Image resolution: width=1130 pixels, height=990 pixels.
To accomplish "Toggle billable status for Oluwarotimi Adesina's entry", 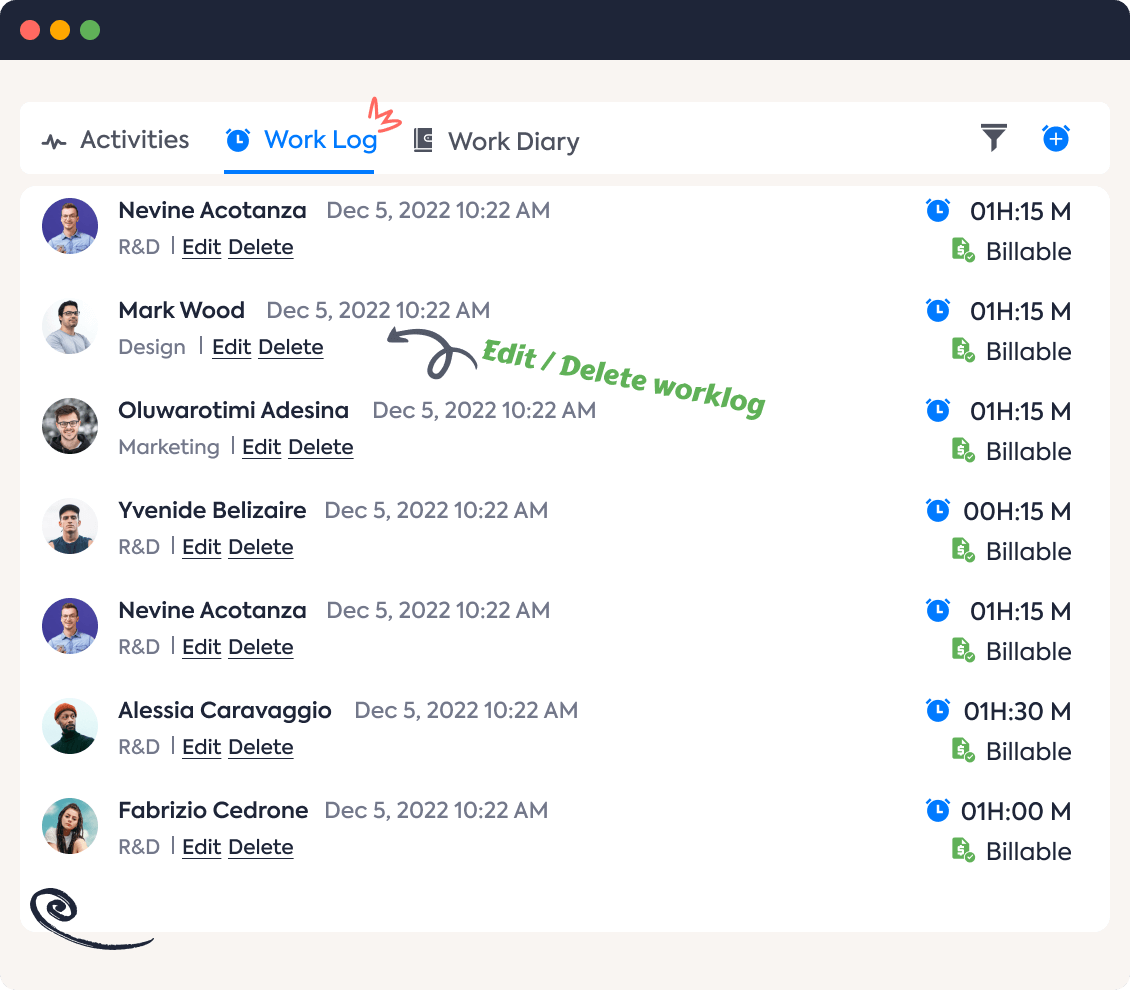I will 965,451.
